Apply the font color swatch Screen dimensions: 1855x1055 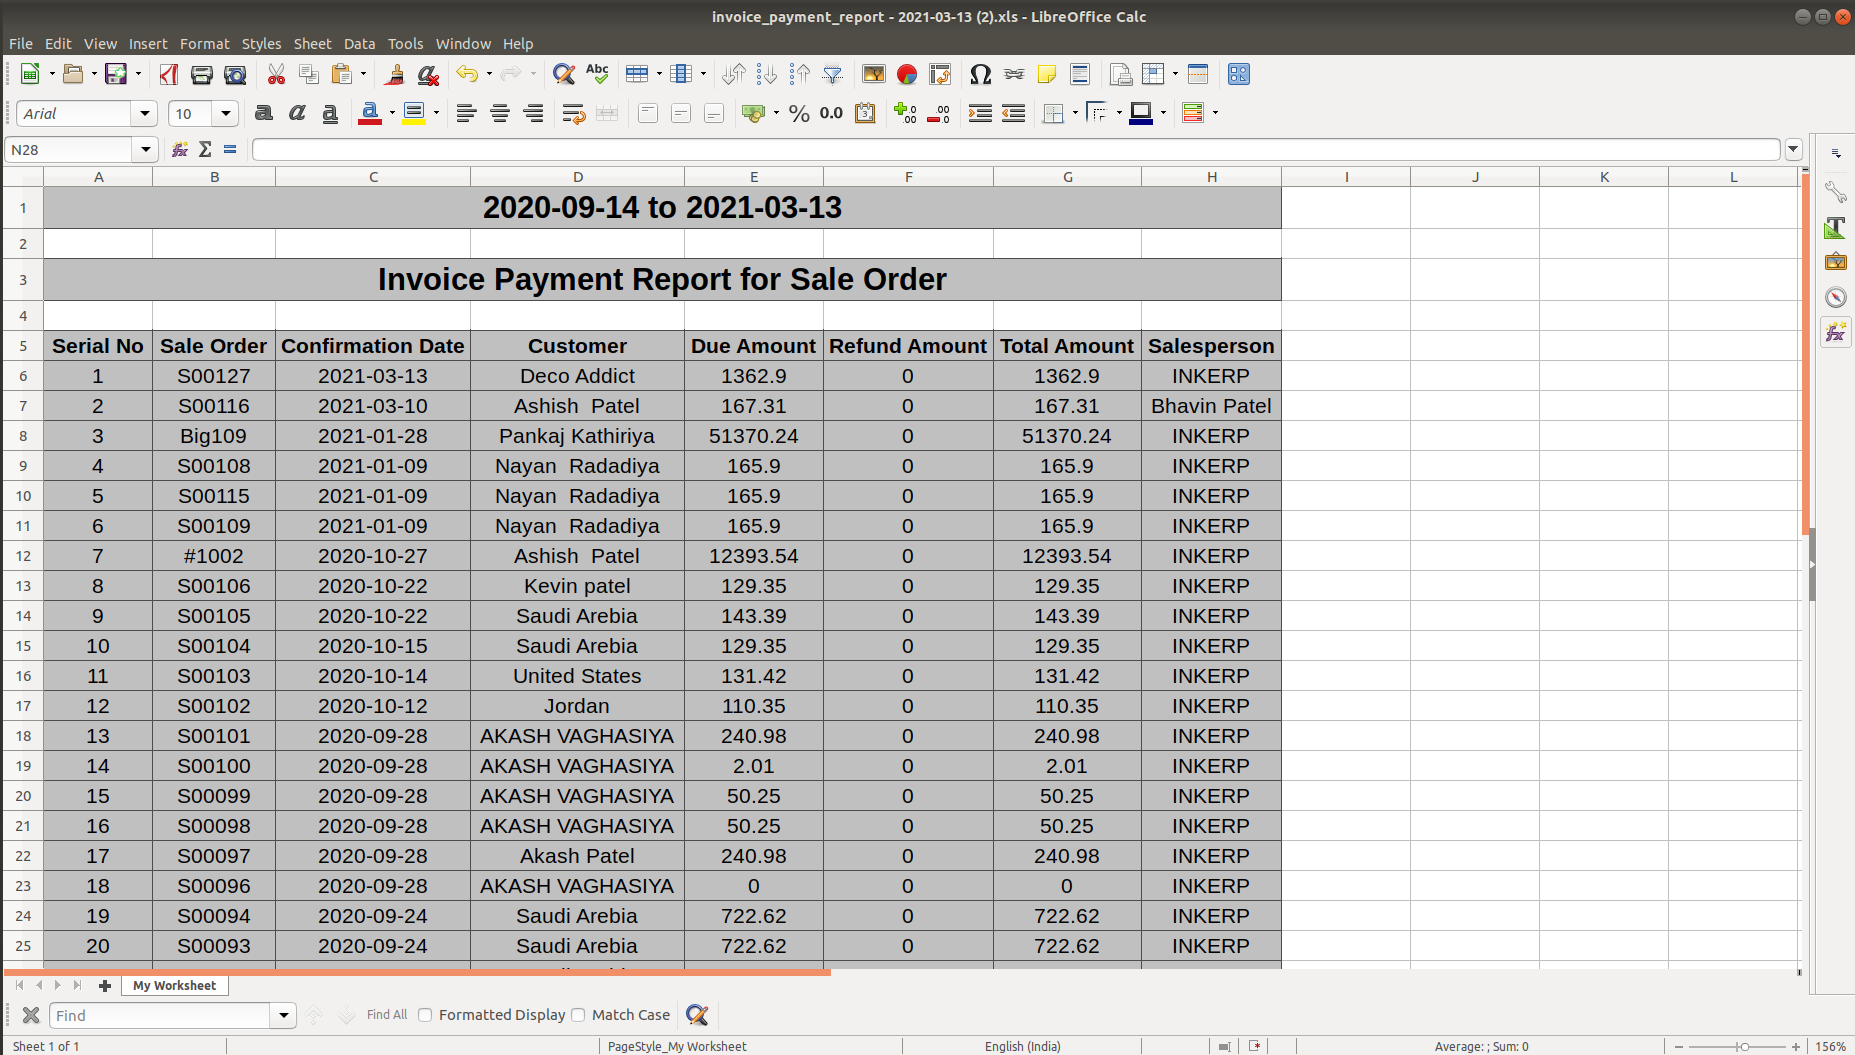[x=369, y=113]
